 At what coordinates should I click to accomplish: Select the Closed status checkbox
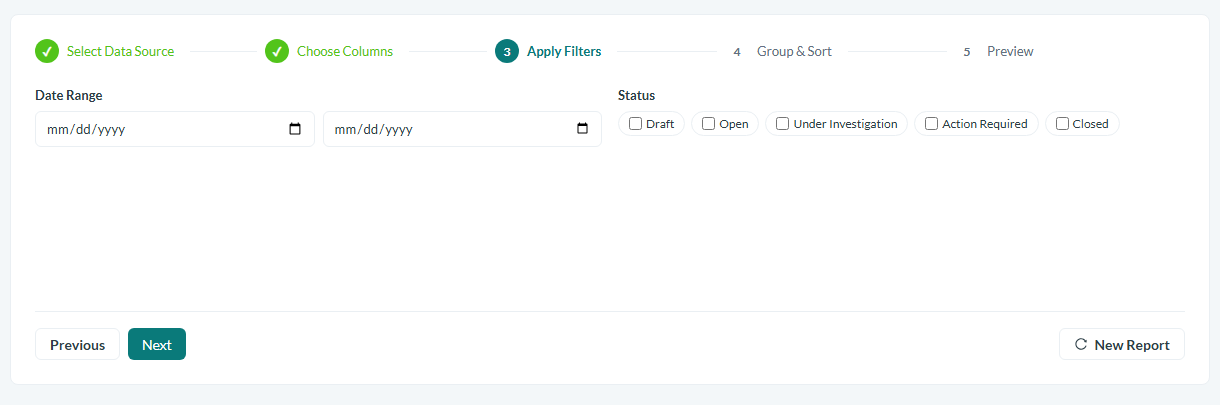(1062, 124)
